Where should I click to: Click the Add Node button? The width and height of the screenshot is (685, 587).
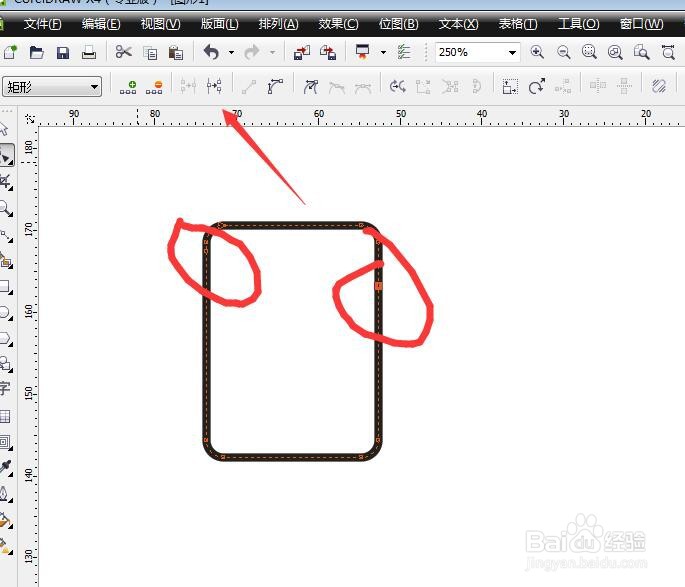(x=128, y=87)
